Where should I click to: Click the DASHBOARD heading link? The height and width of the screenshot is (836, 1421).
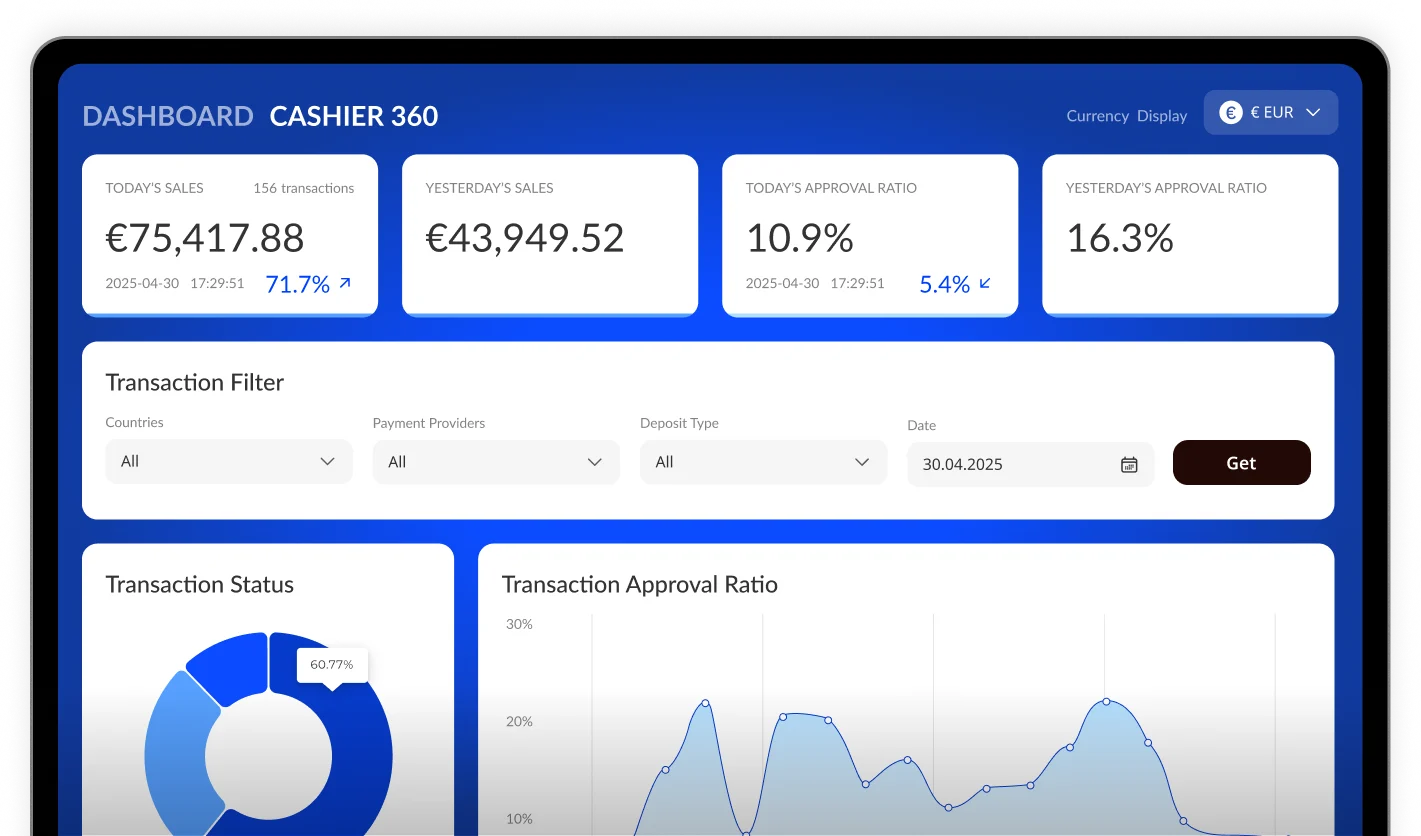(167, 116)
